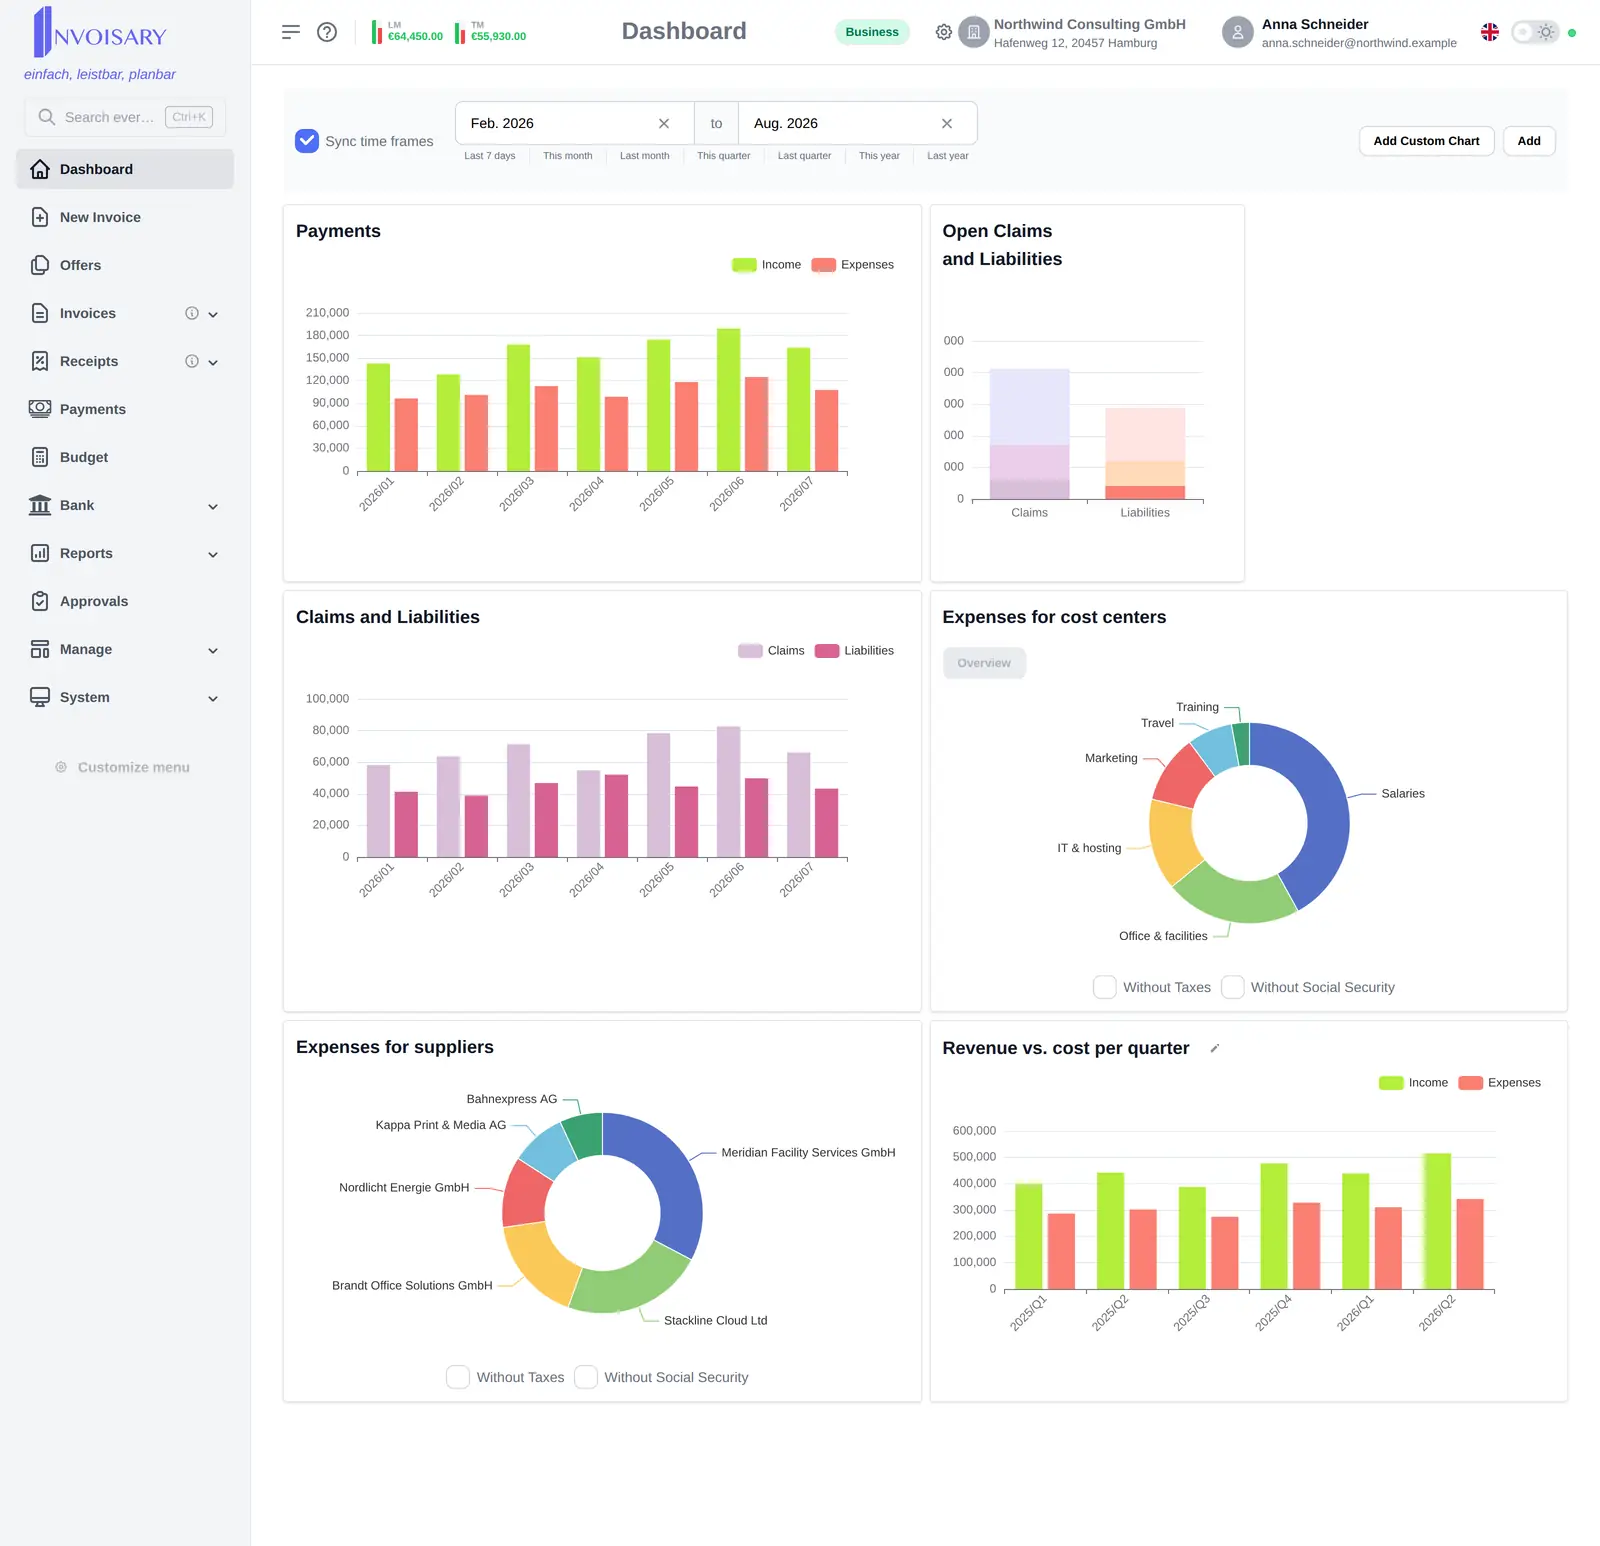Clear the Aug. 2026 end date
The width and height of the screenshot is (1600, 1546).
(947, 123)
